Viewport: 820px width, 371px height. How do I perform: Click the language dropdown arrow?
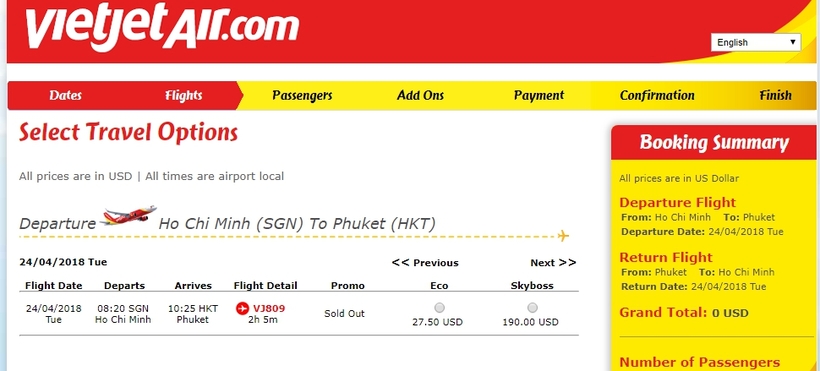click(x=793, y=42)
